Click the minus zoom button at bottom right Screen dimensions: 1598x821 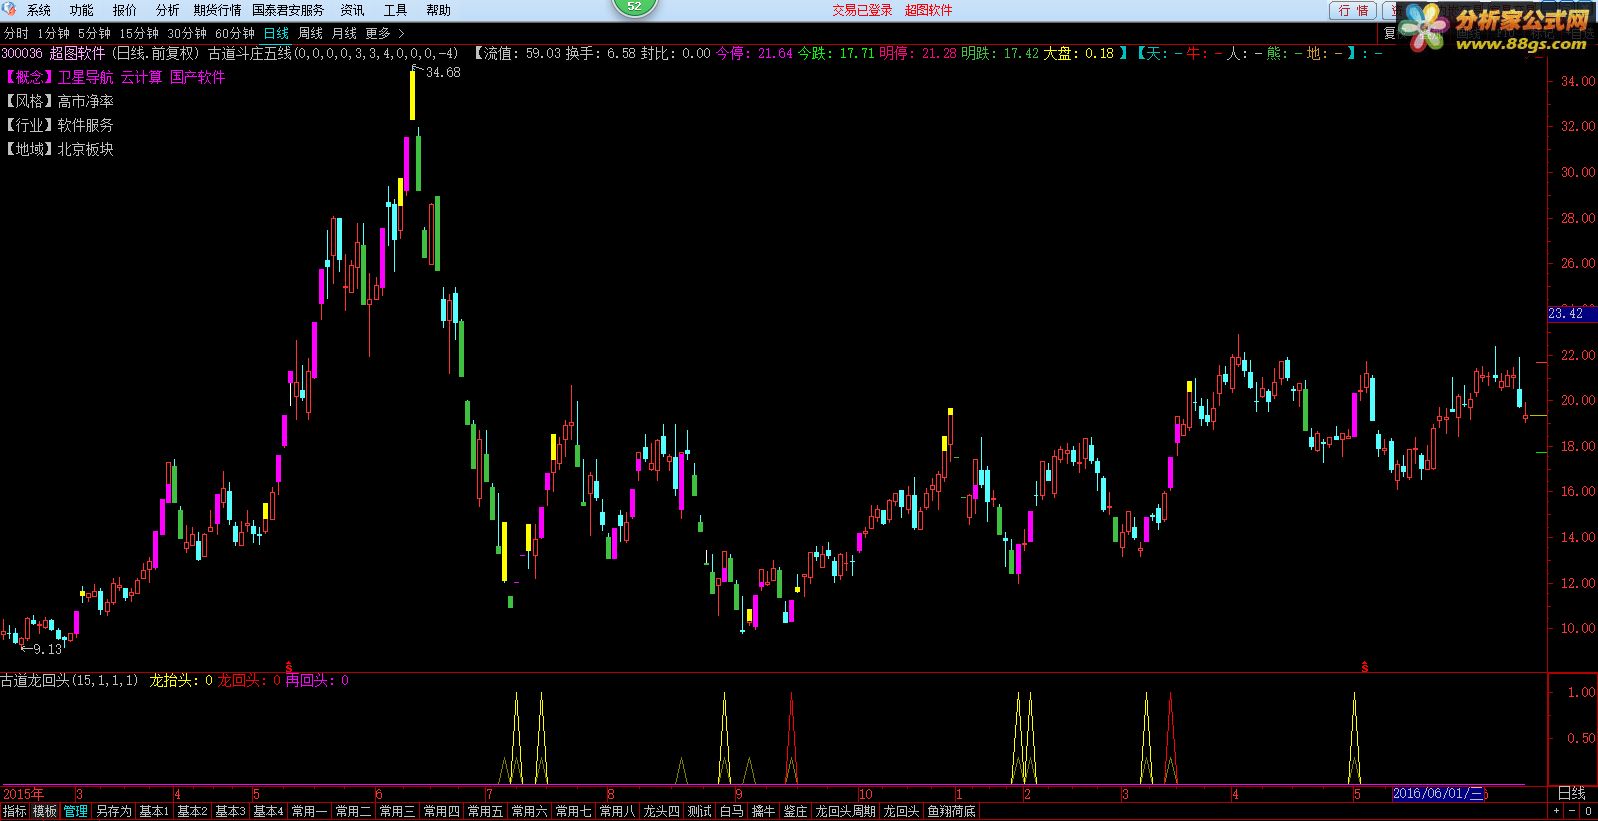pos(1571,811)
